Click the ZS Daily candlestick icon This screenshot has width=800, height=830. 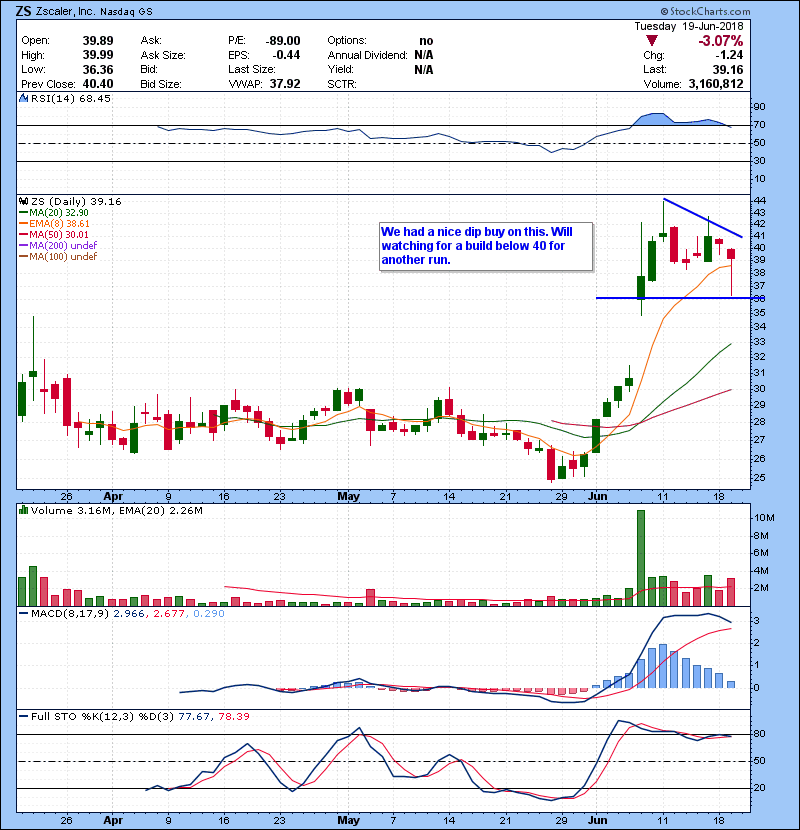click(23, 201)
